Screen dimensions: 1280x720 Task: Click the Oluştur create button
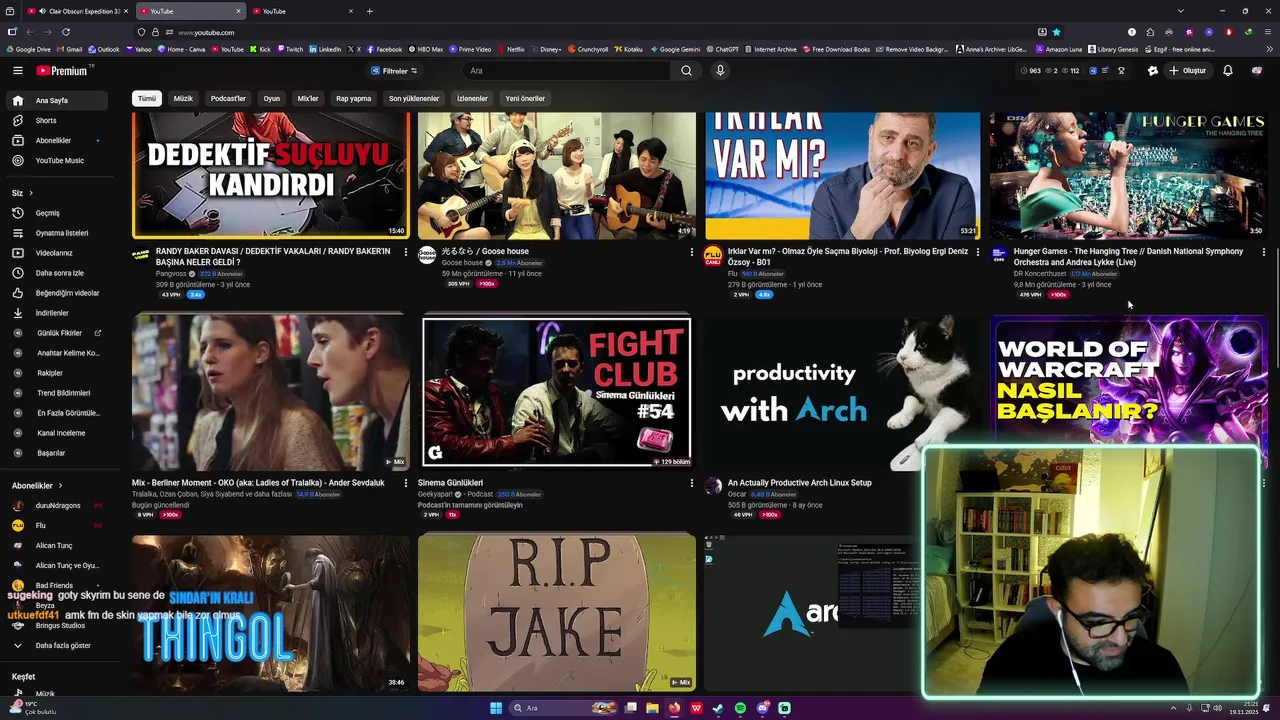pos(1187,71)
